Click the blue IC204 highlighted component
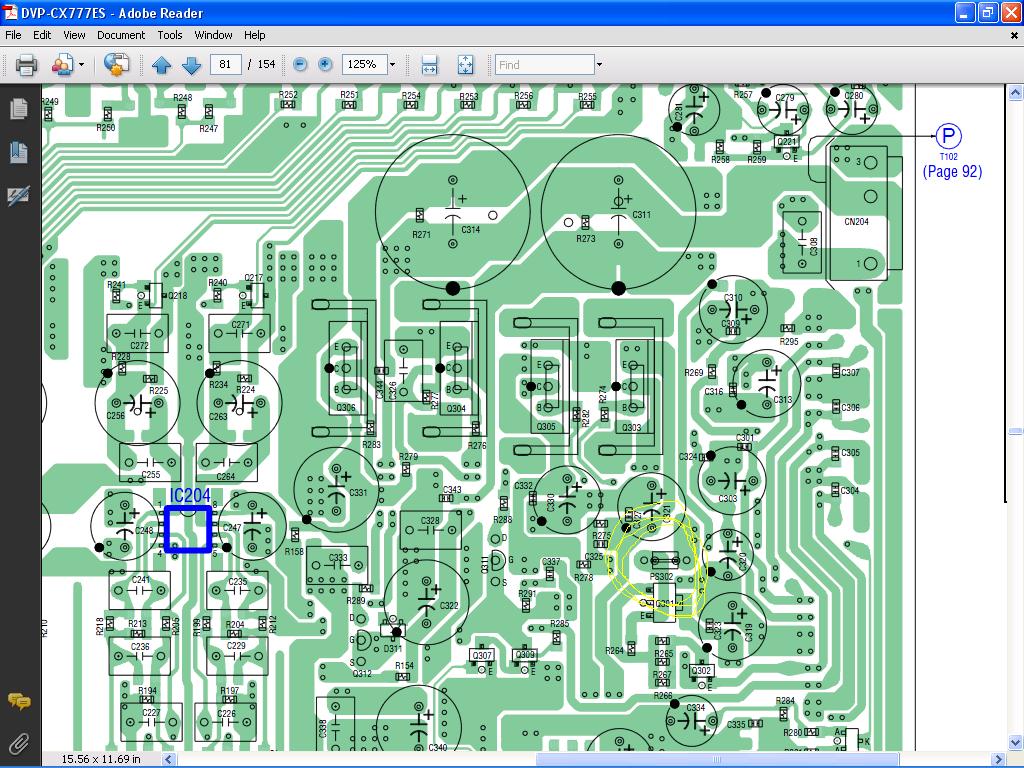 tap(188, 529)
